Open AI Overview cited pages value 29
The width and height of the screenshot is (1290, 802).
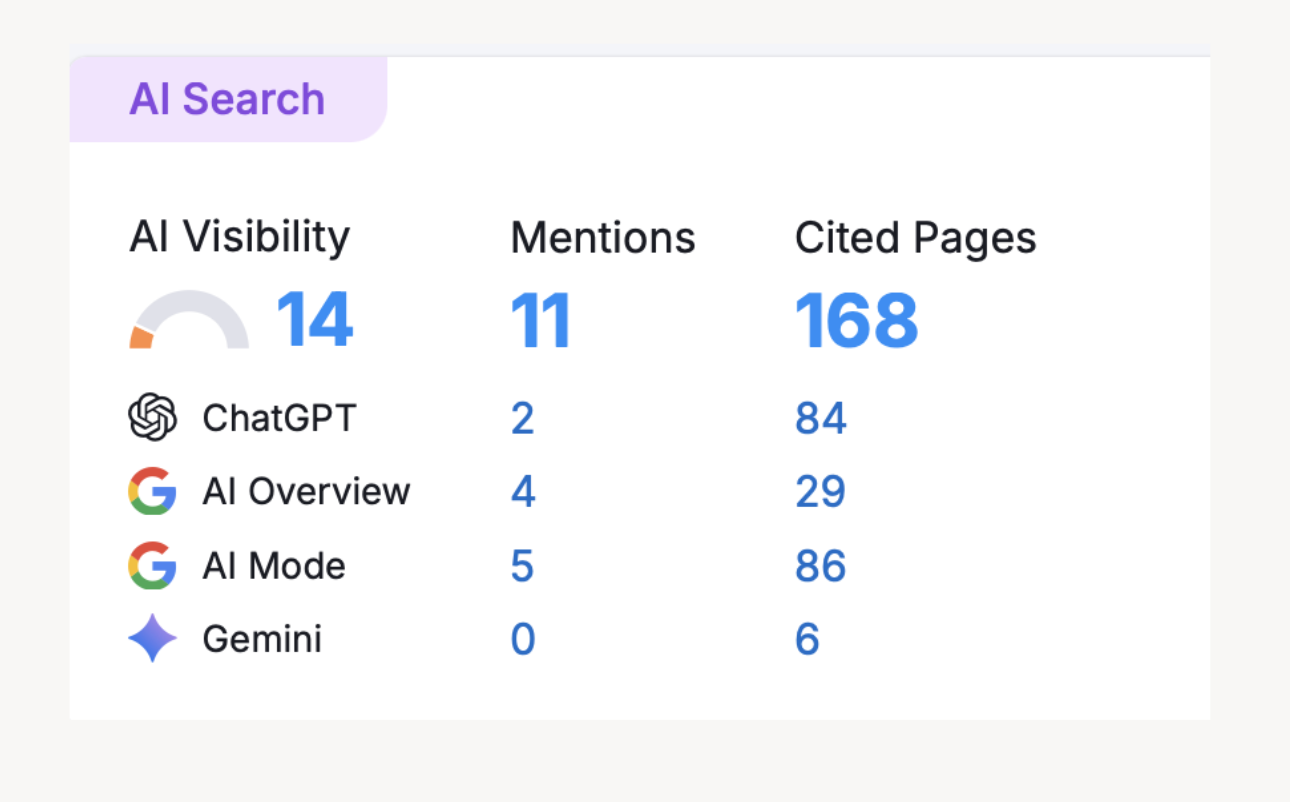(x=821, y=492)
